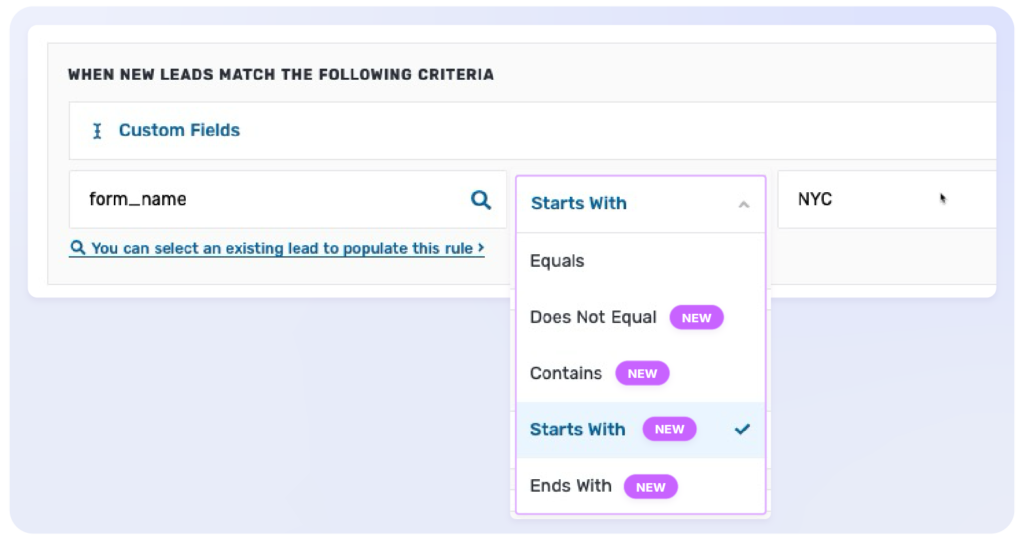Choose the Equals option
The image size is (1024, 540).
pos(641,261)
